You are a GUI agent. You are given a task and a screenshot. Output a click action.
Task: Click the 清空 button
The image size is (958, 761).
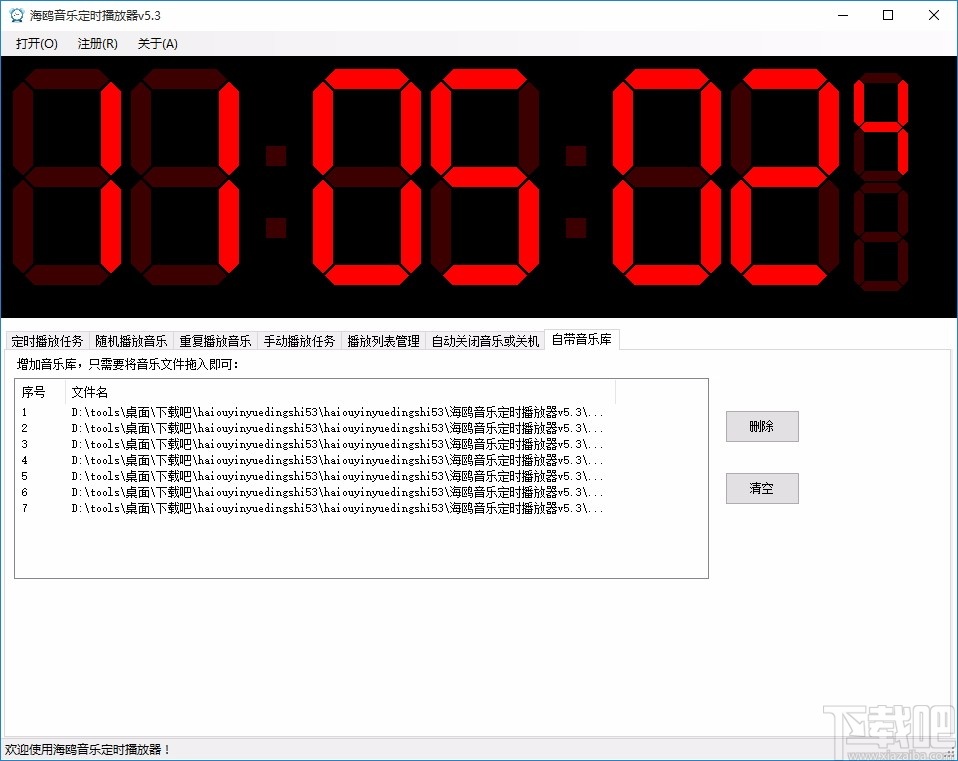[762, 488]
